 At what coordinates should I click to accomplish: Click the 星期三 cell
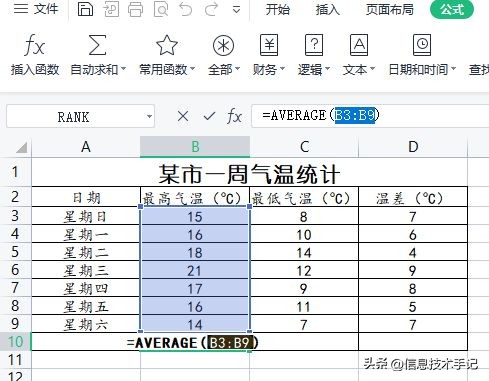pyautogui.click(x=86, y=270)
